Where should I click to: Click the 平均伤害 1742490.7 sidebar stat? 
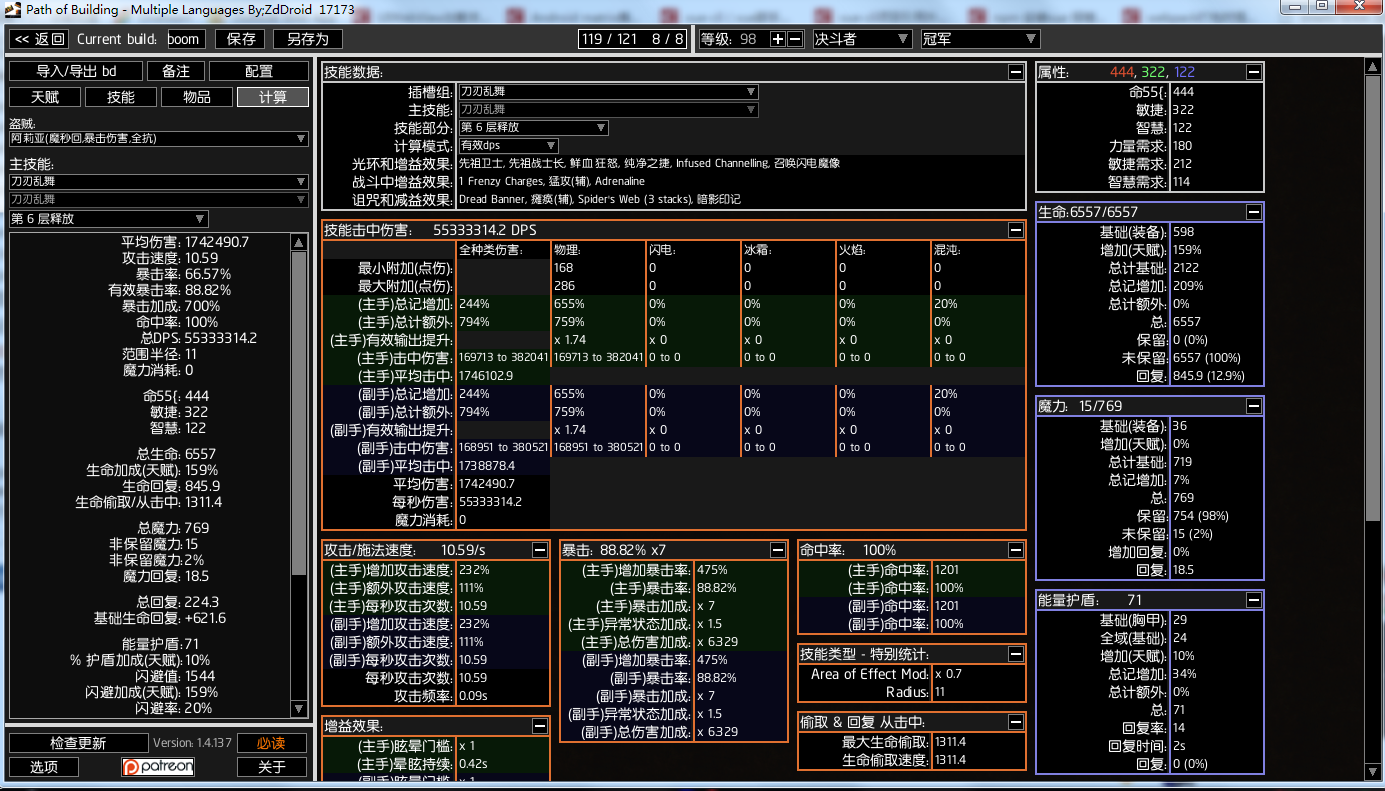click(x=185, y=242)
